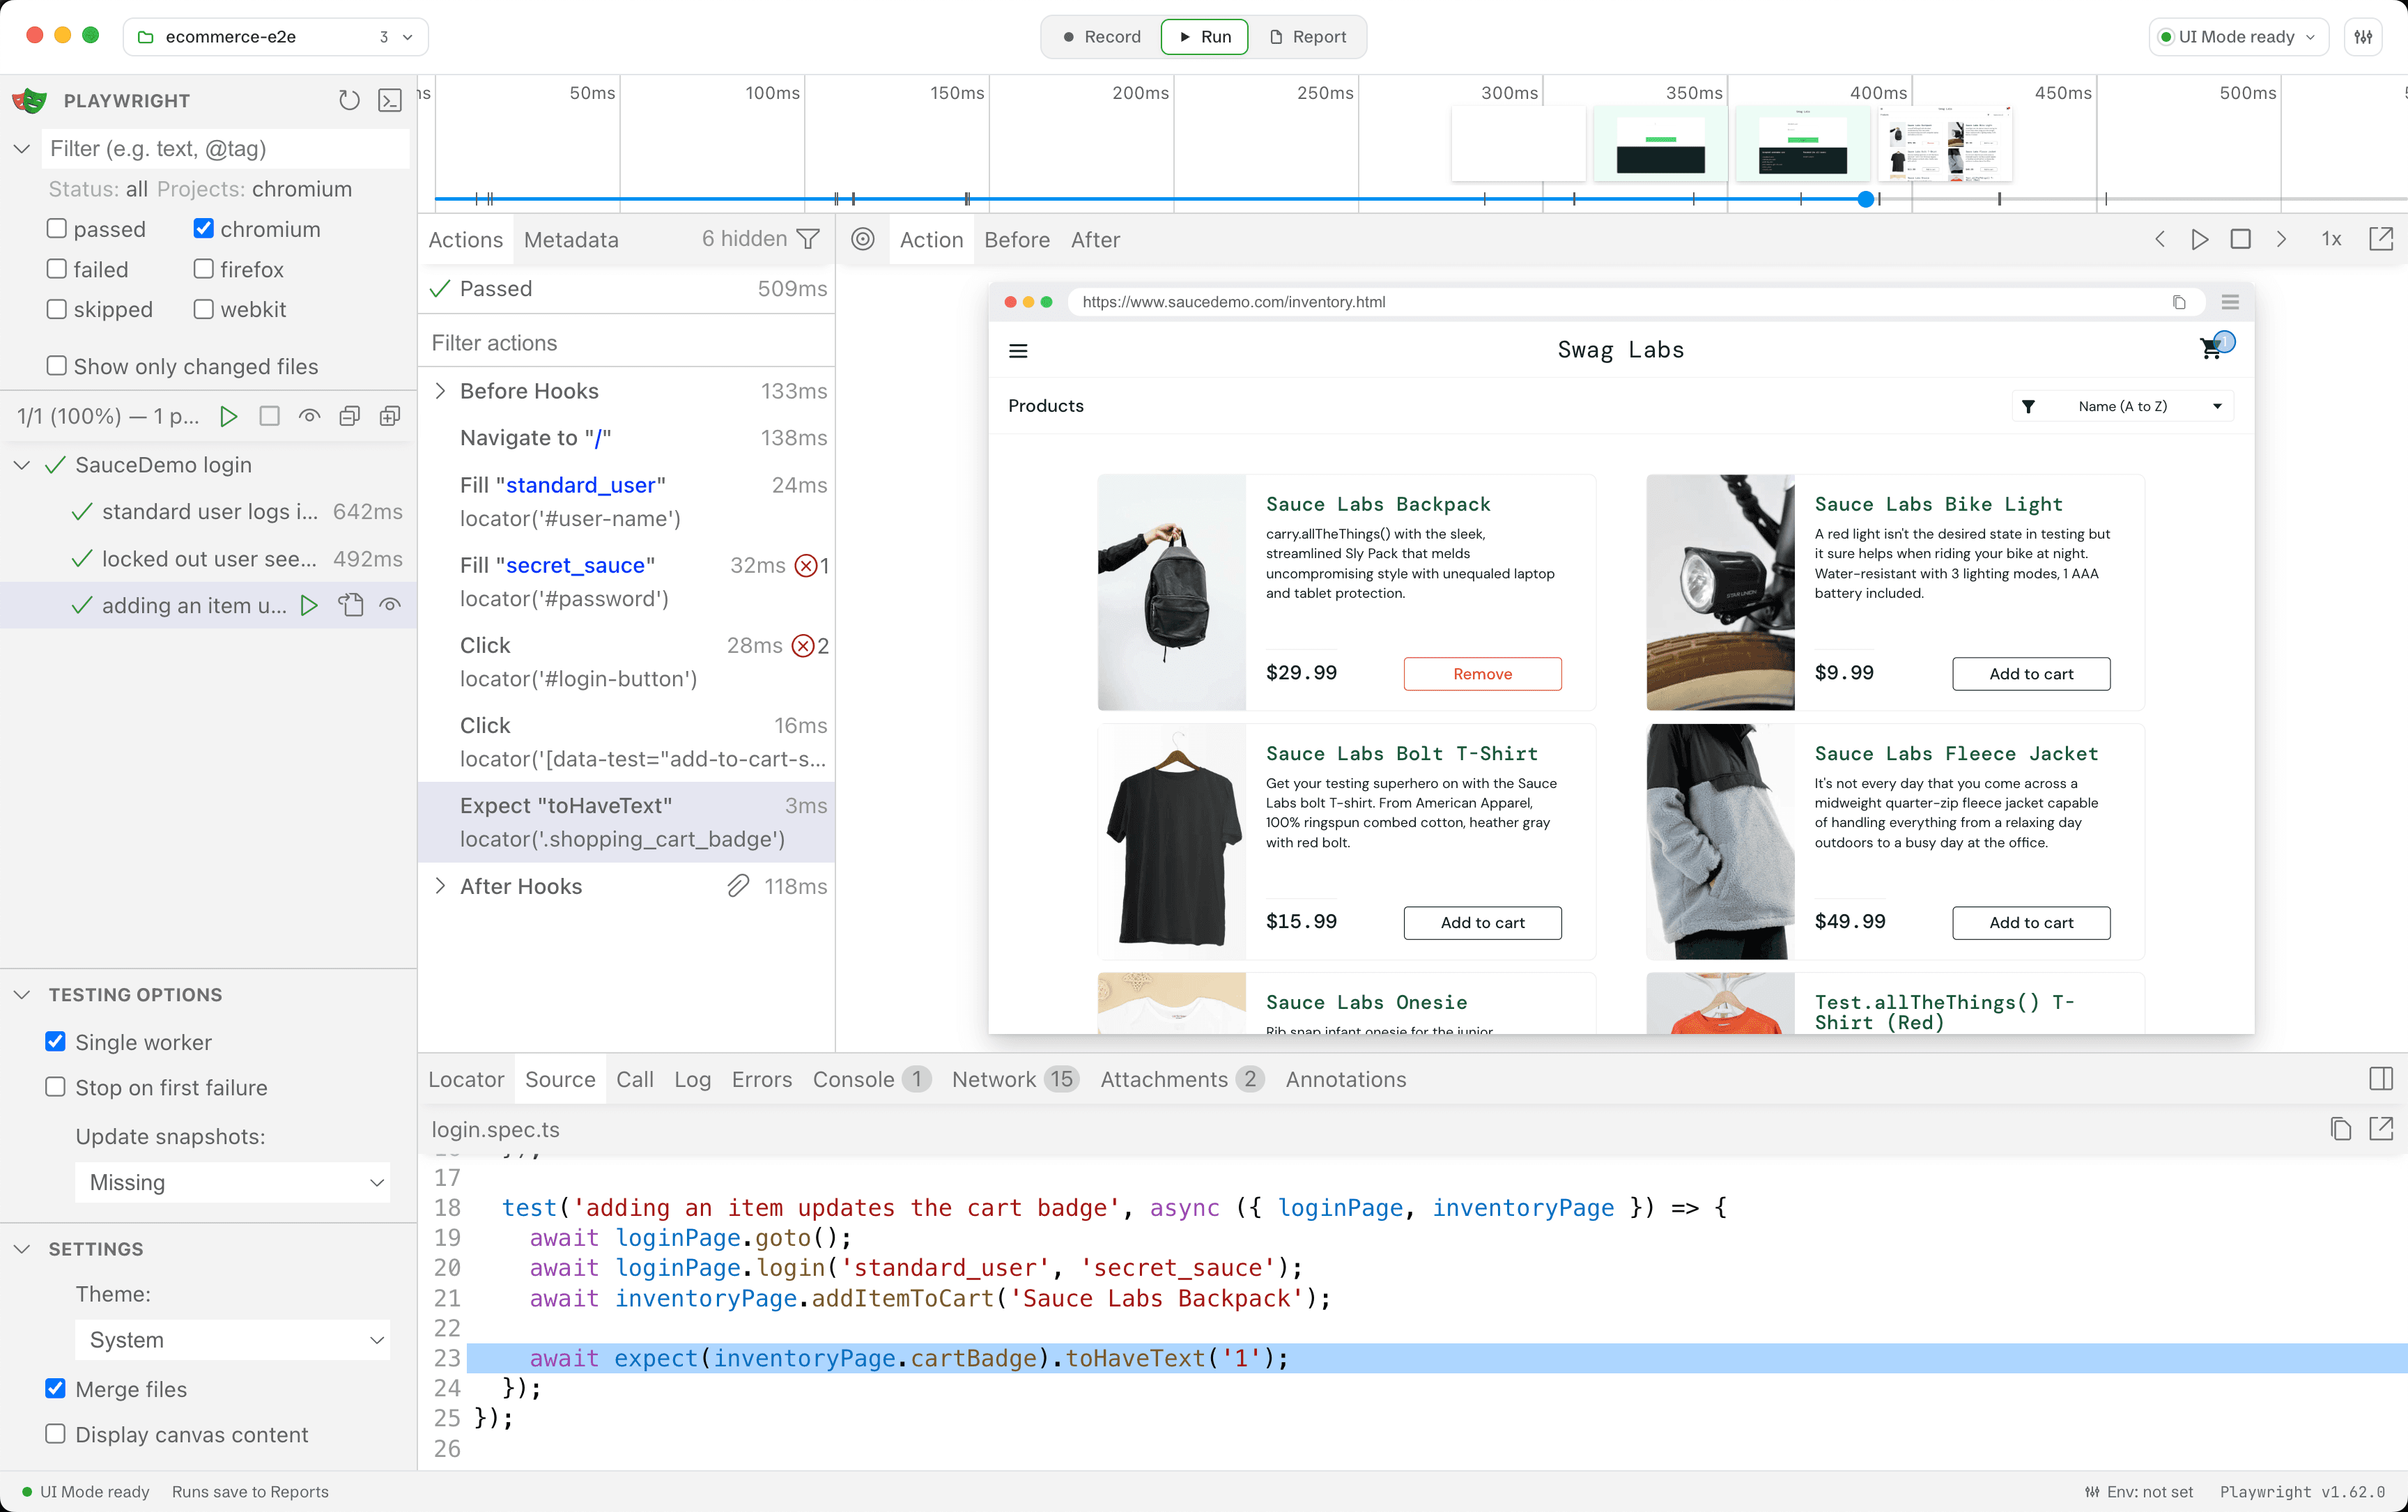Copy source file contents icon
The image size is (2408, 1512).
pyautogui.click(x=2340, y=1129)
